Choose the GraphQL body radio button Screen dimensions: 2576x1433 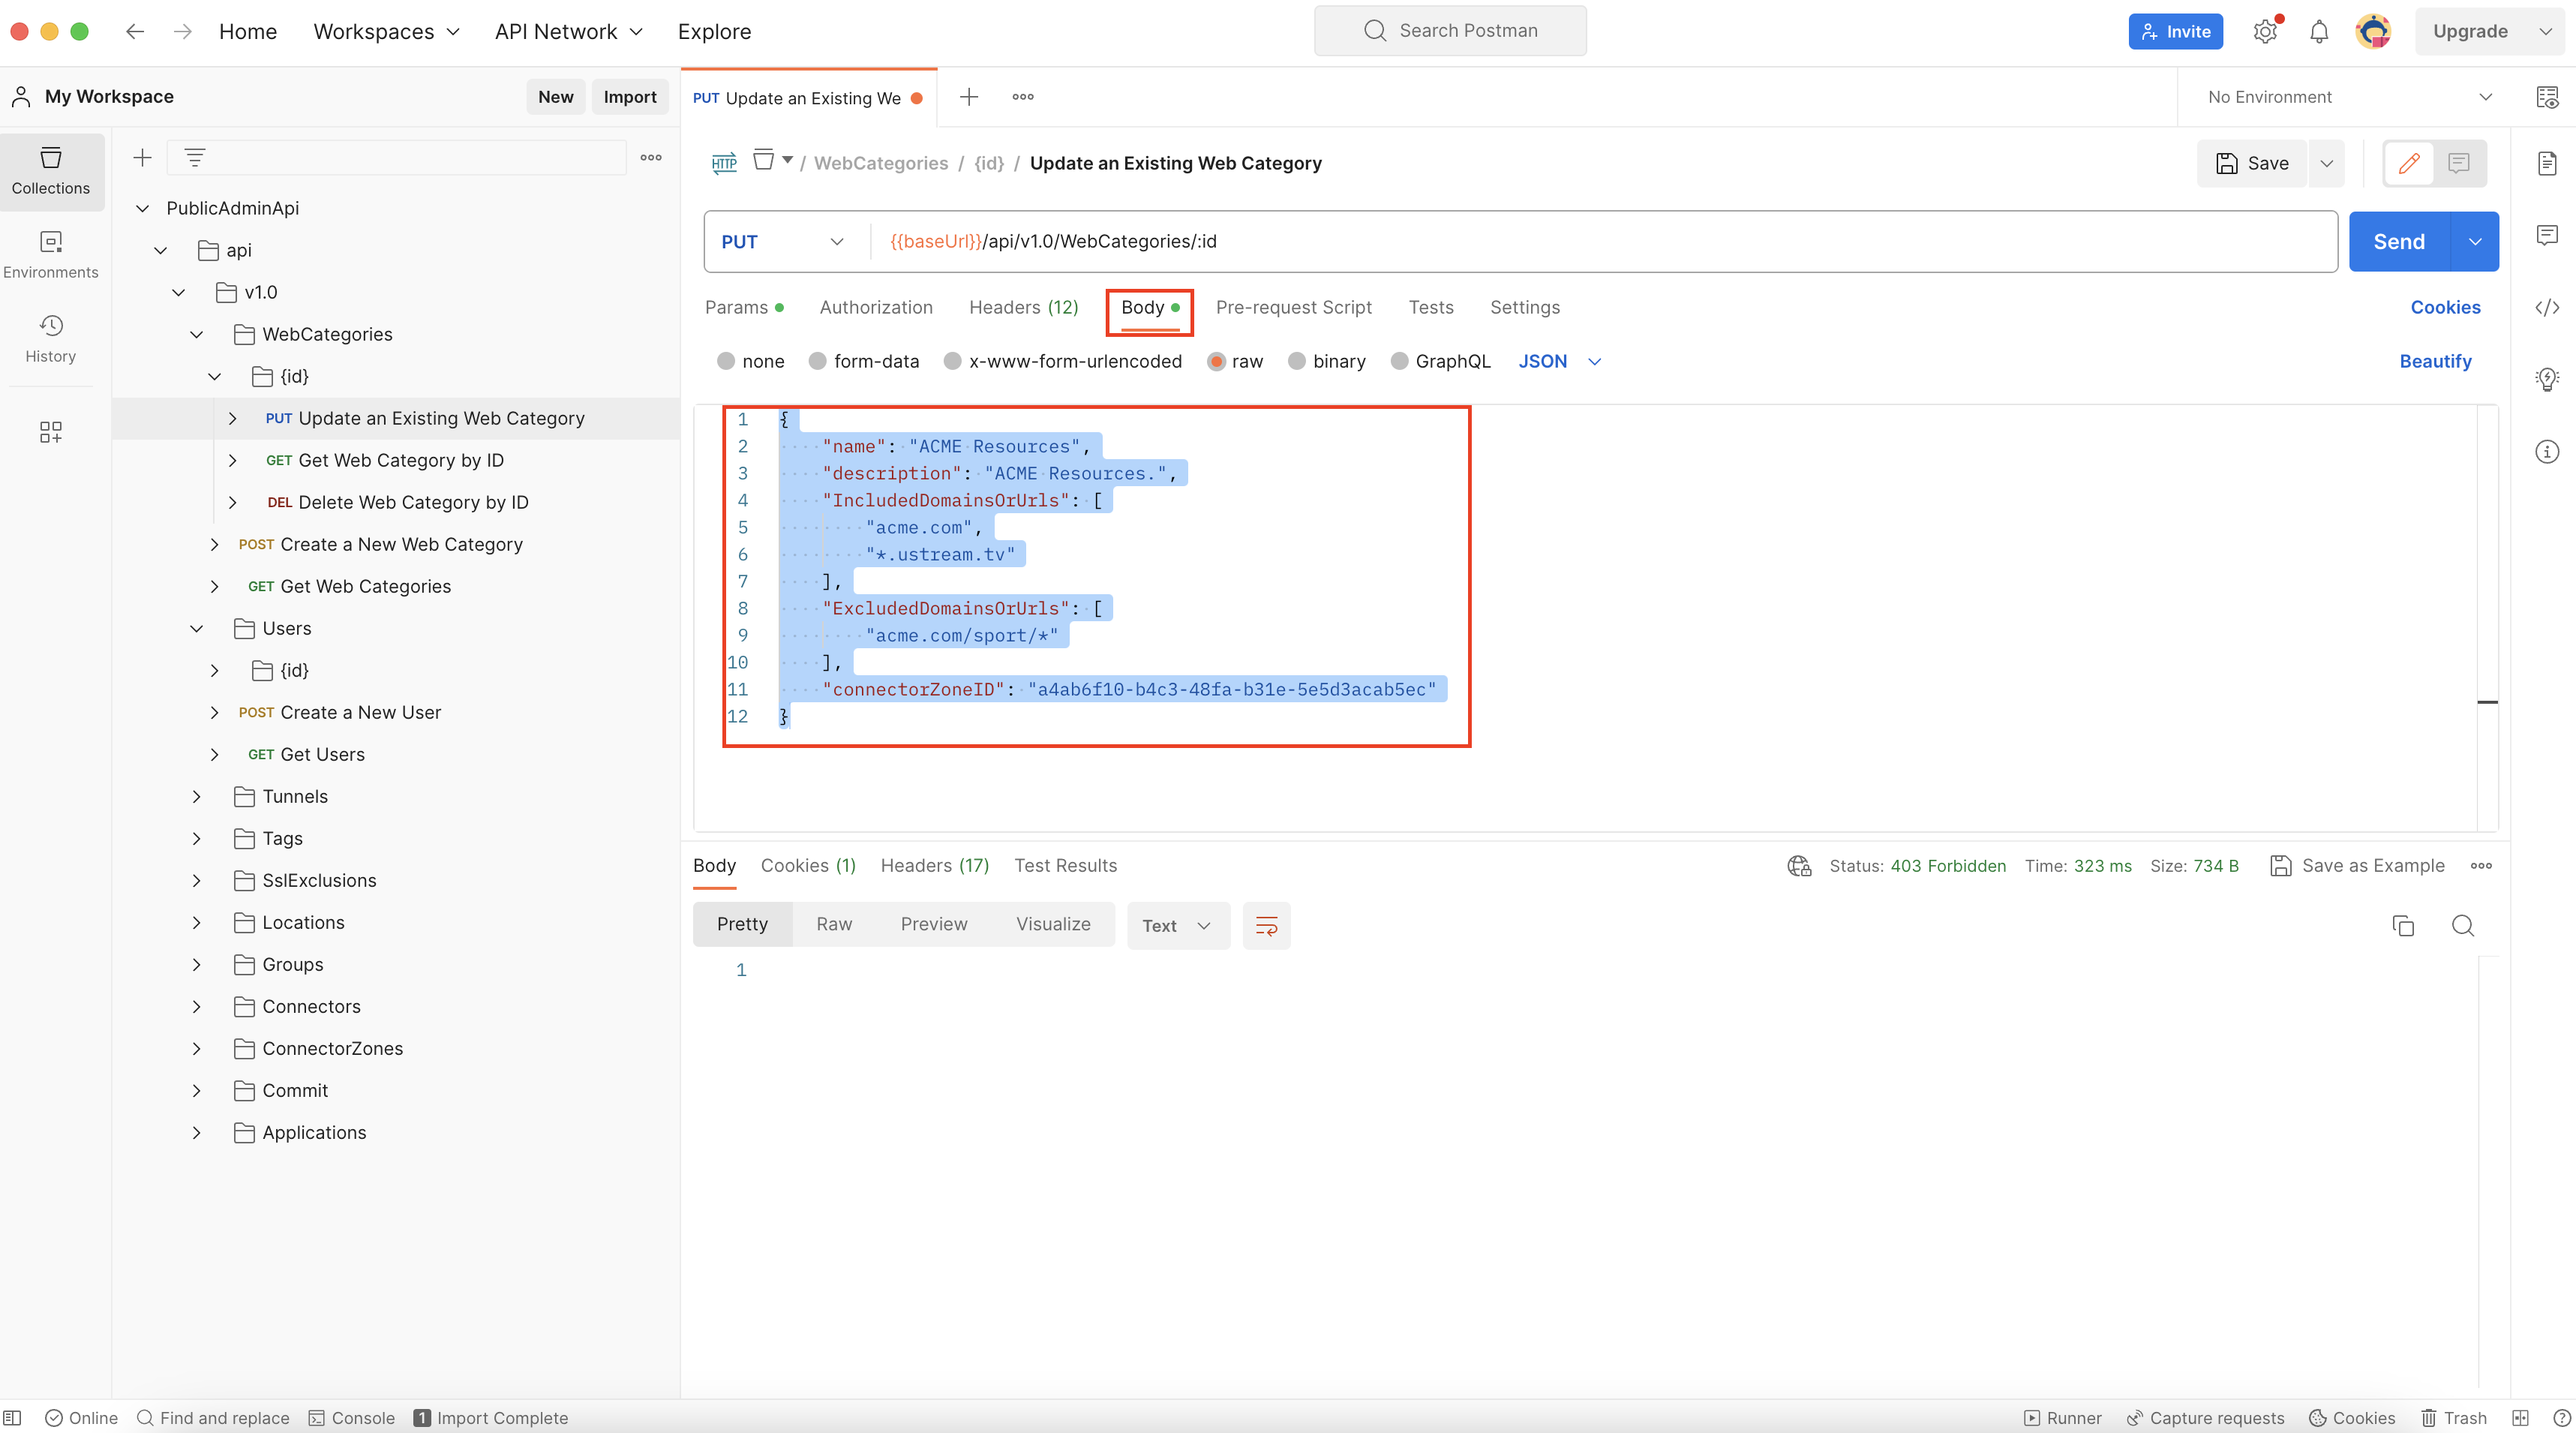(x=1400, y=361)
